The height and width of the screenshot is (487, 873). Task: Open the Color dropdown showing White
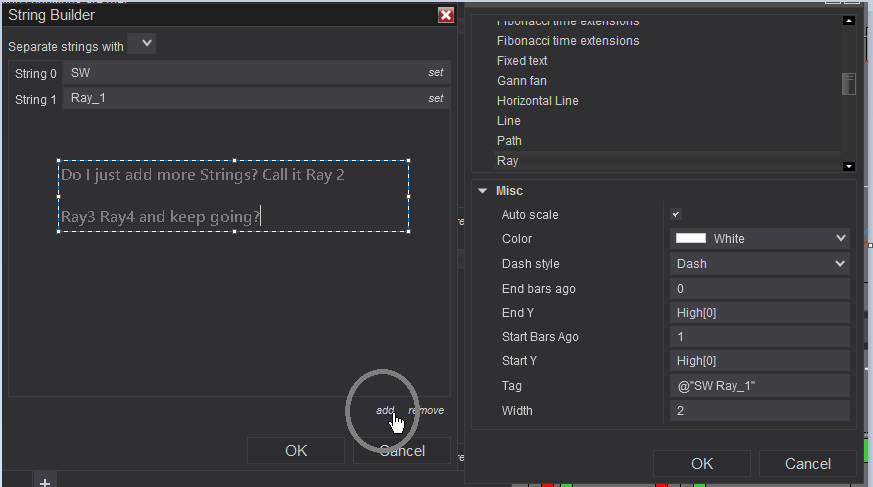point(759,239)
